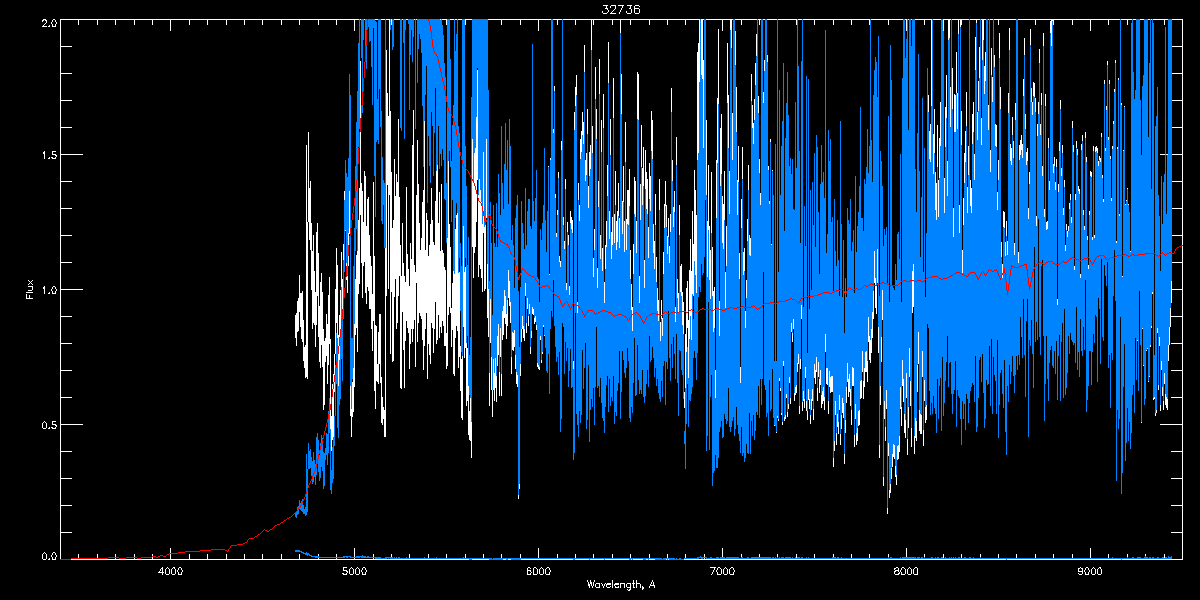
Task: Select the 7000 x-axis tick label
Action: (x=722, y=571)
